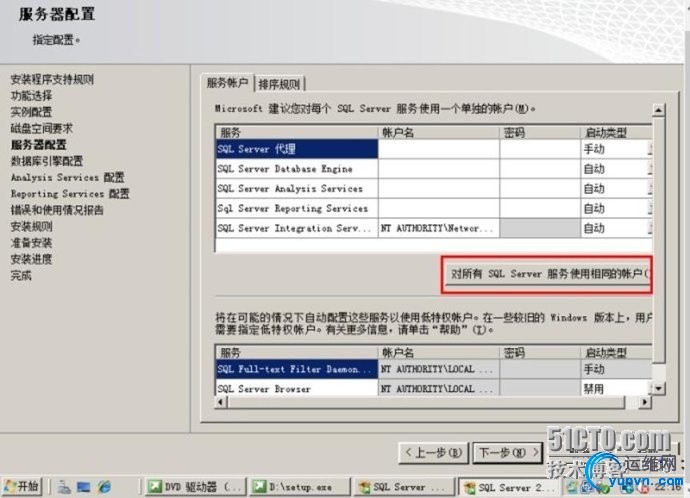Image resolution: width=690 pixels, height=498 pixels.
Task: Click password cell for SQL Server Database Engine
Action: click(540, 168)
